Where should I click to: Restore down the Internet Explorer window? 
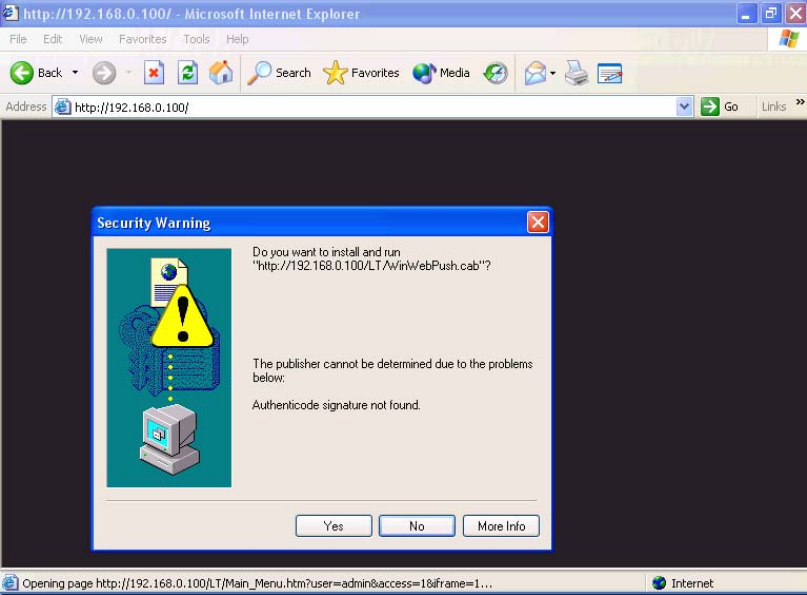tap(770, 14)
